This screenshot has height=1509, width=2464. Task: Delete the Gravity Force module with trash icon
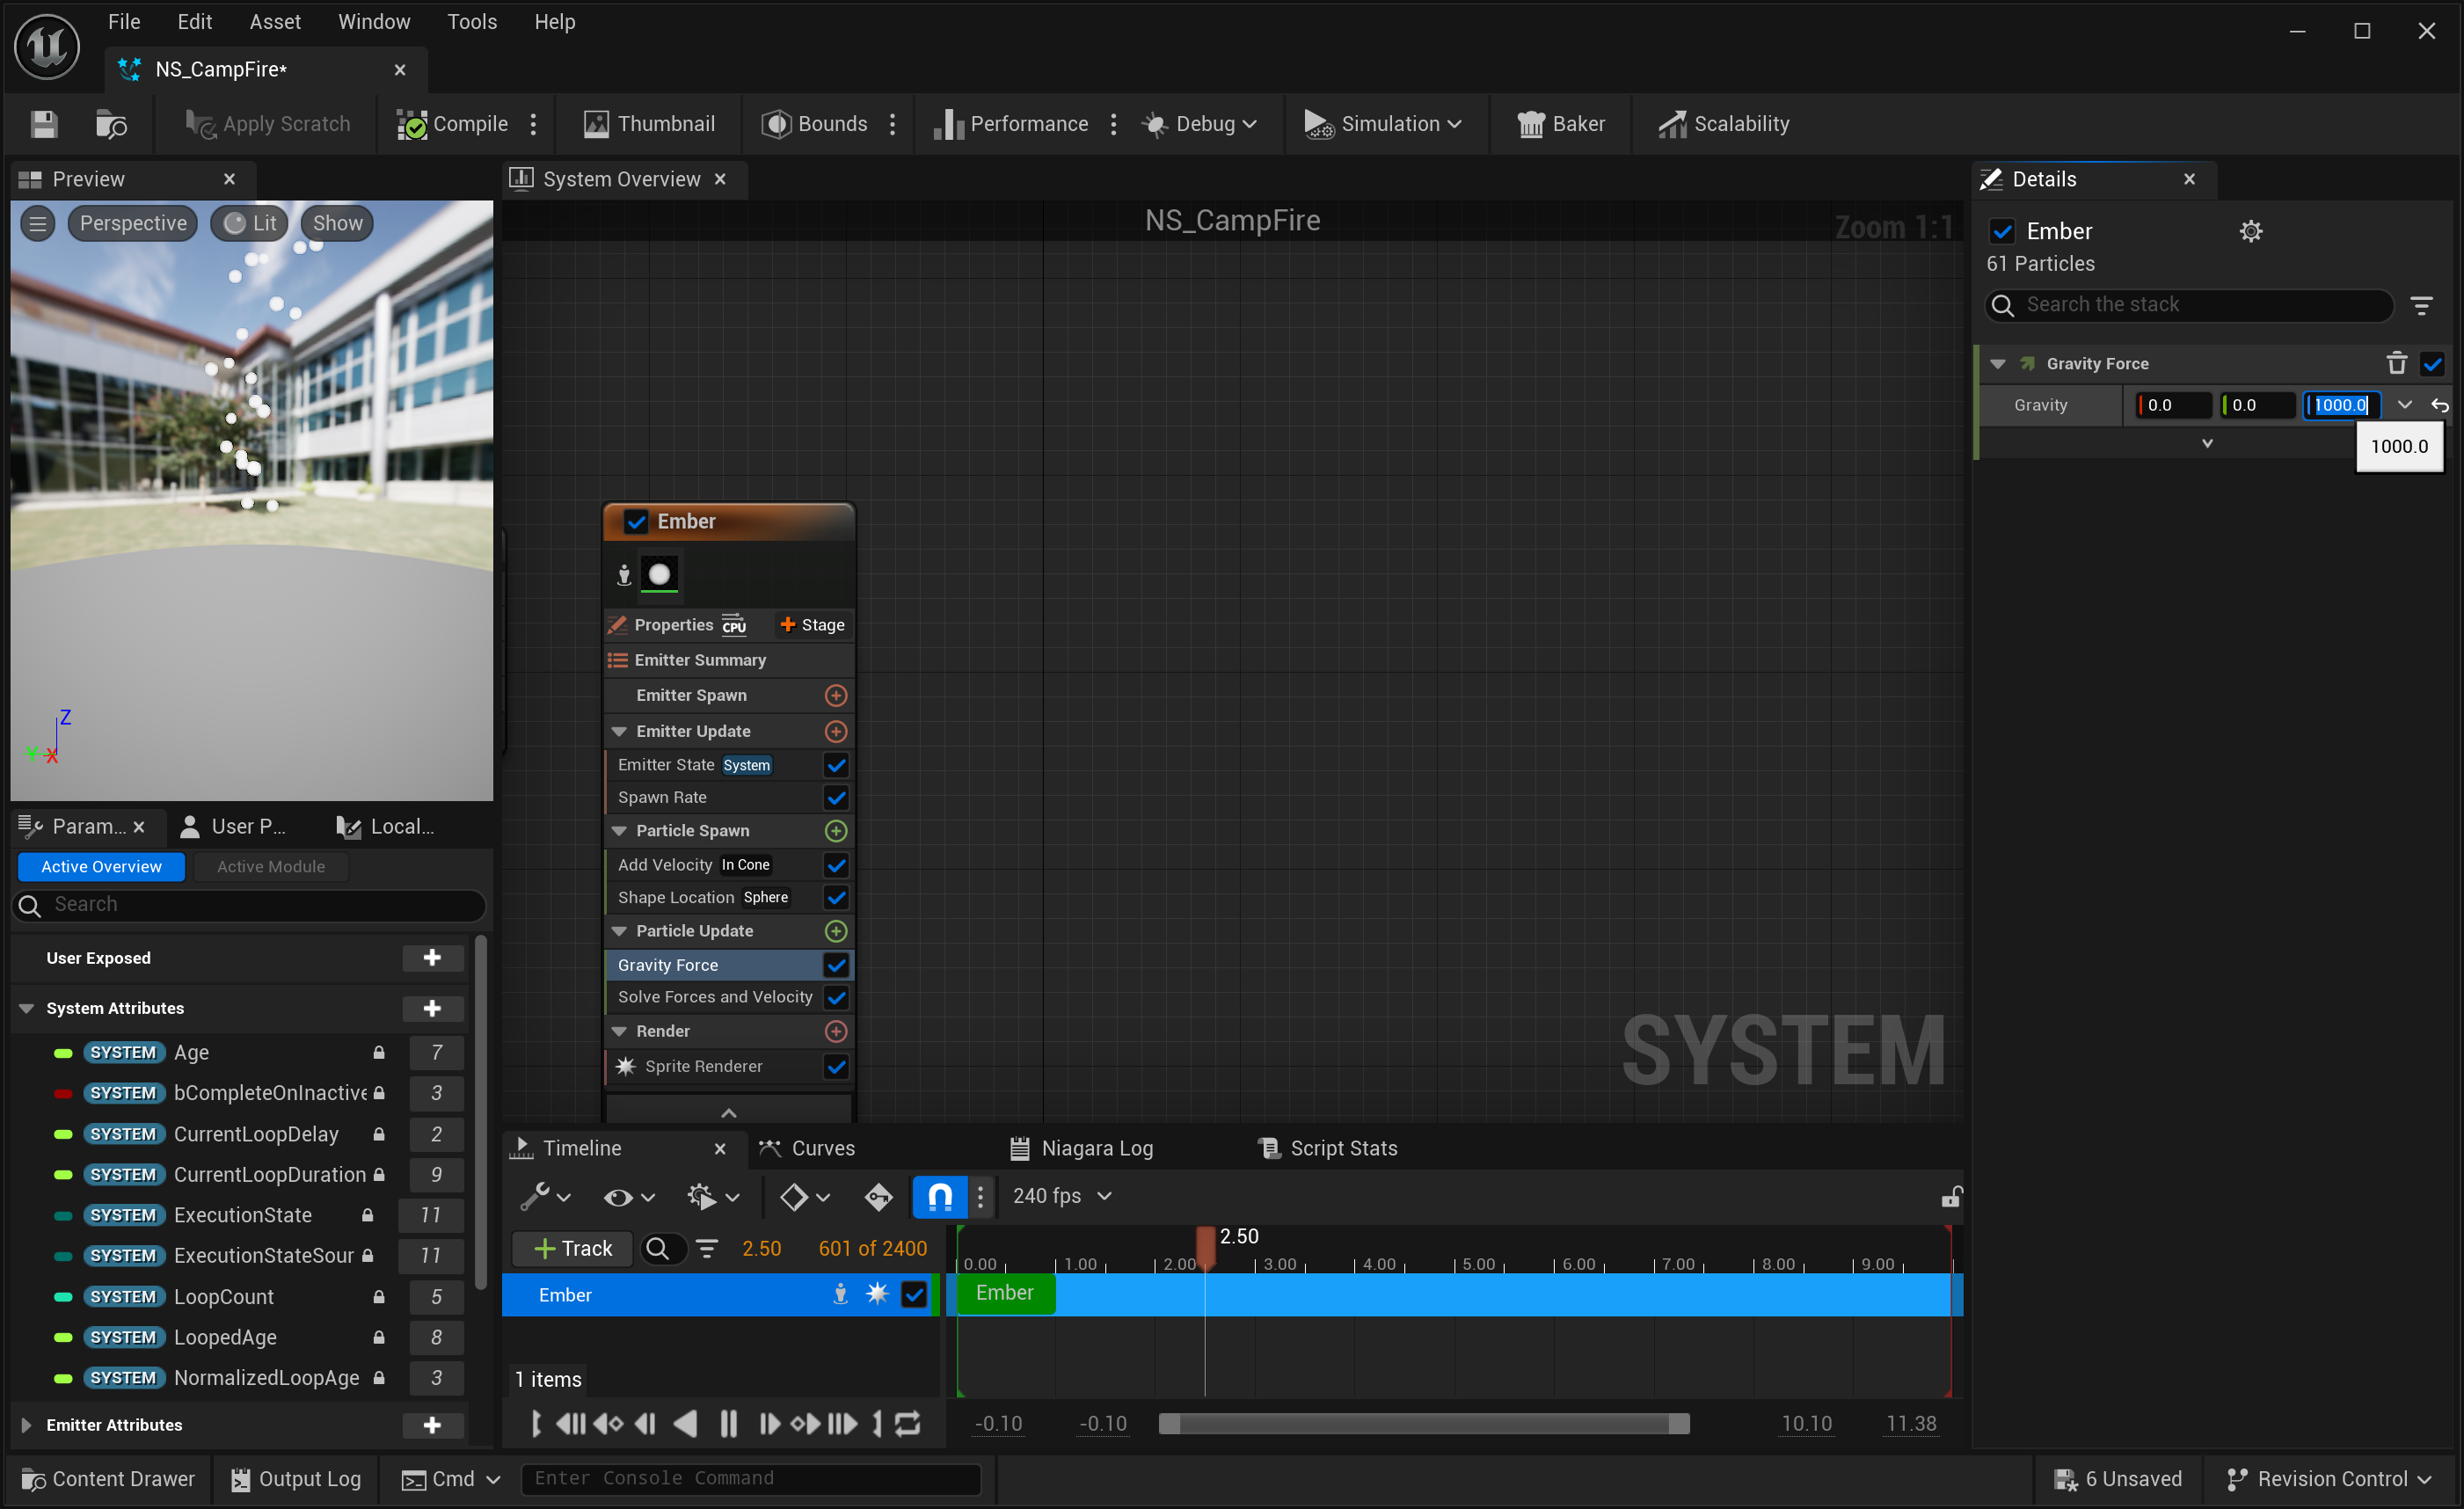(x=2396, y=363)
